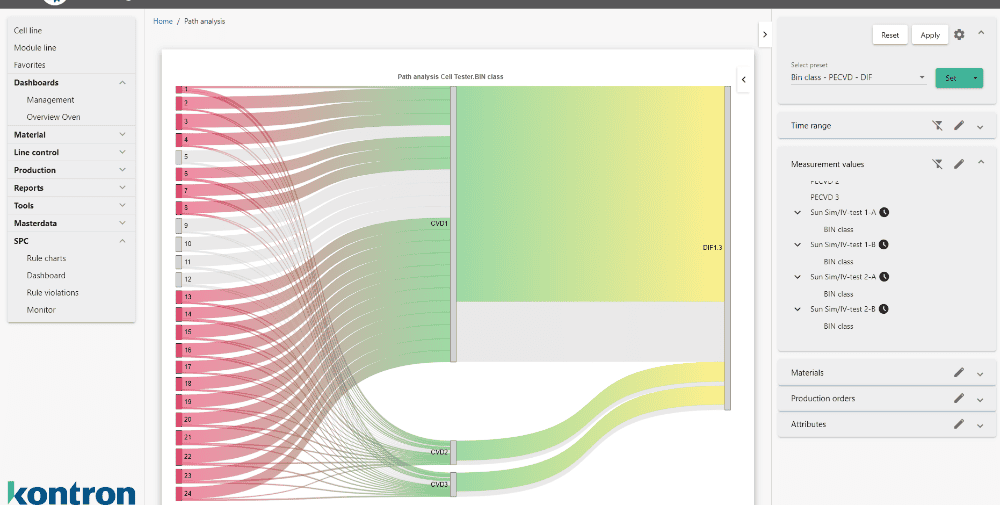This screenshot has height=505, width=1000.
Task: Click the Apply button
Action: click(x=930, y=35)
